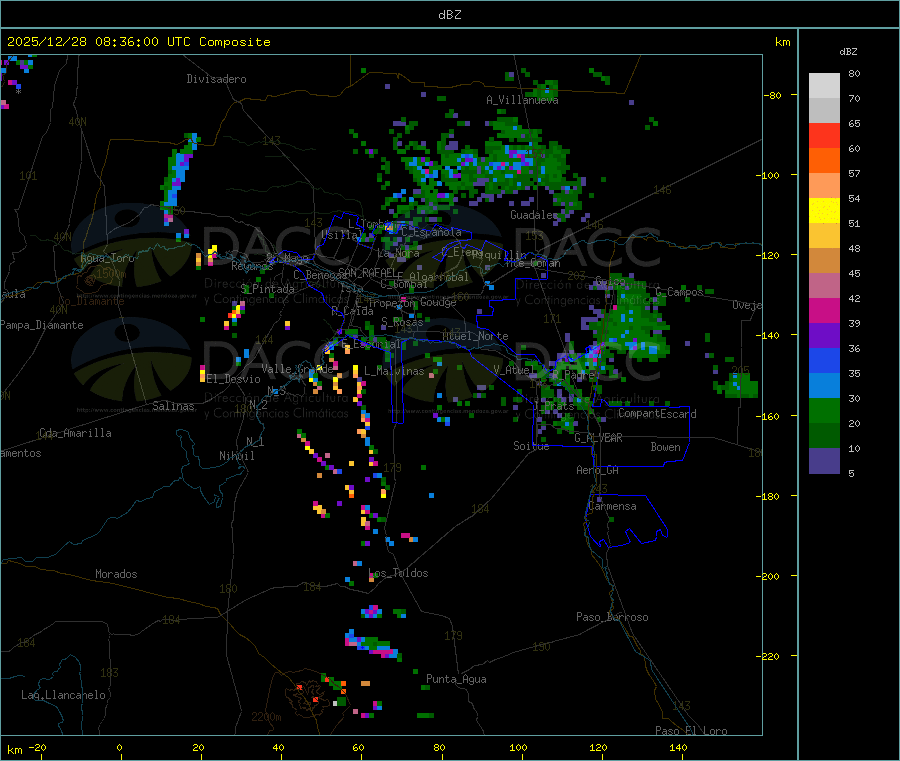Screen dimensions: 900x761
Task: Click the Carmensa location label
Action: pyautogui.click(x=612, y=506)
